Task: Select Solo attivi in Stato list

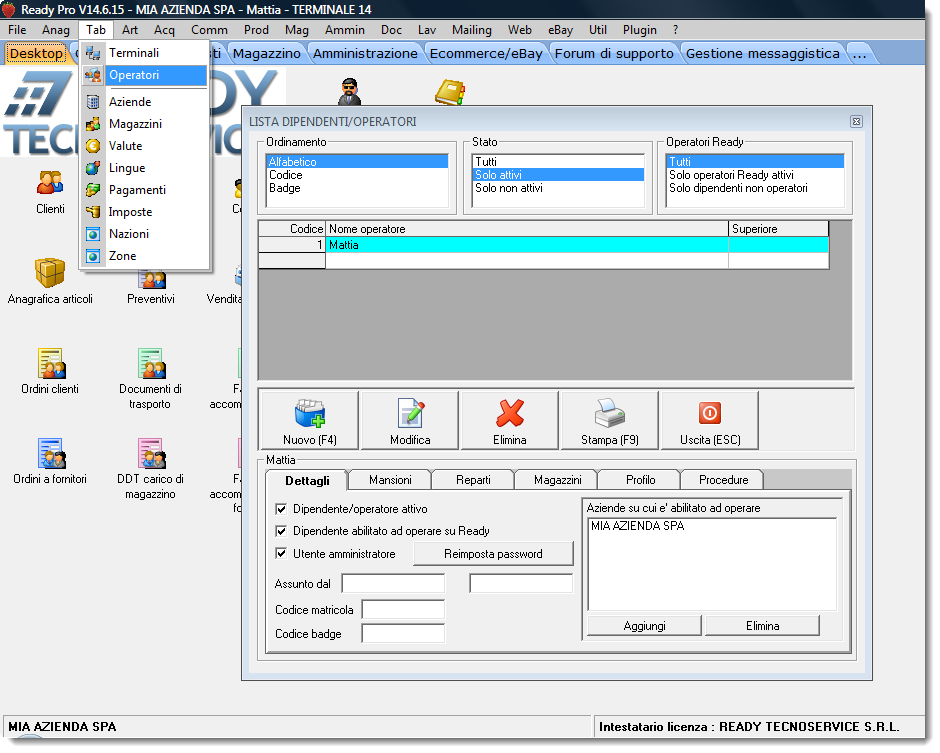Action: pos(558,175)
